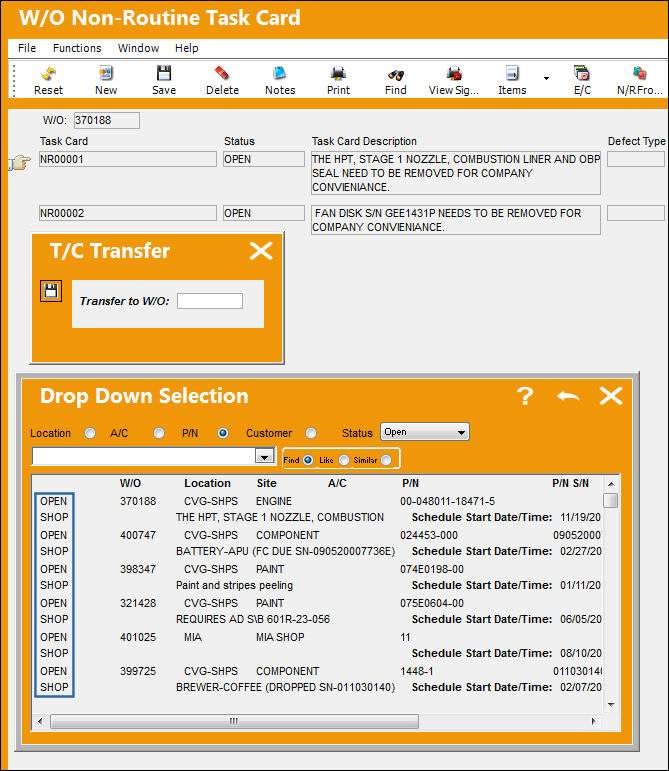Select work order 370188 in list
The image size is (669, 771).
pyautogui.click(x=138, y=501)
